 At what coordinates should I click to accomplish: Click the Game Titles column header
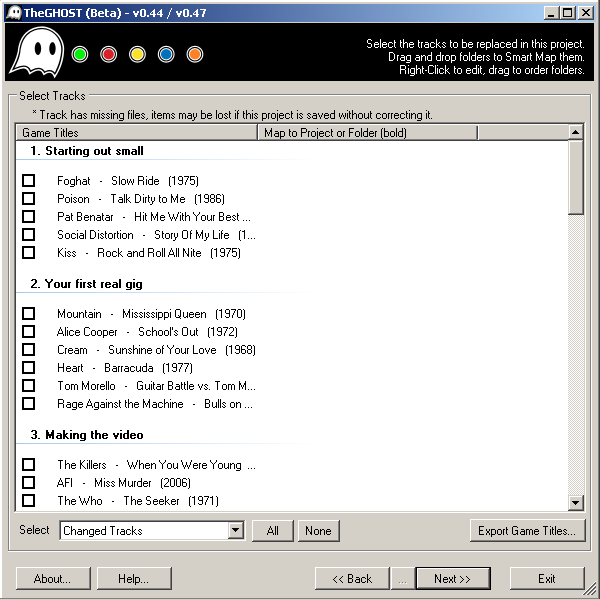point(137,133)
